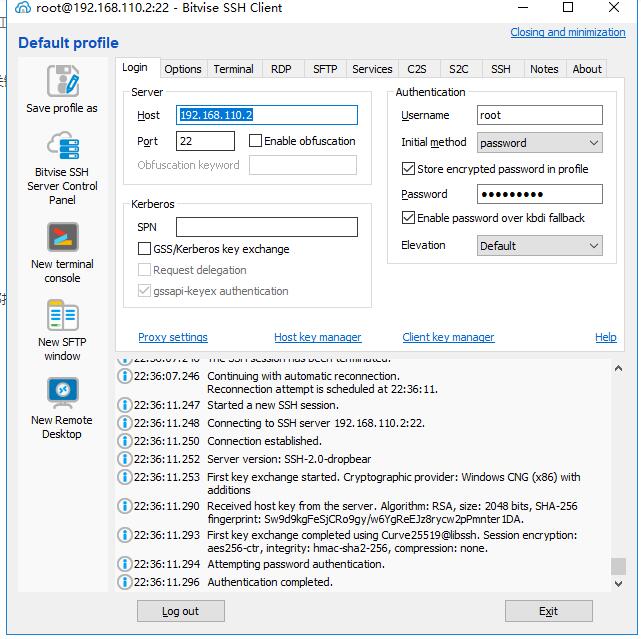Launch New terminal console icon

[62, 238]
